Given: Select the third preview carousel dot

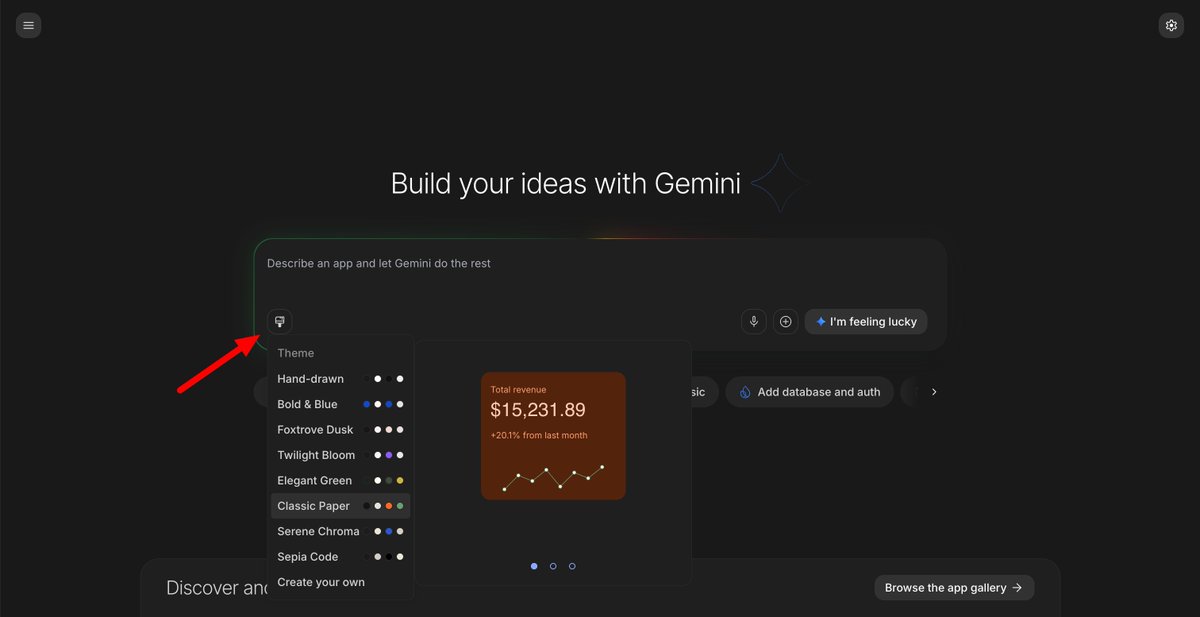Looking at the screenshot, I should click(x=572, y=566).
